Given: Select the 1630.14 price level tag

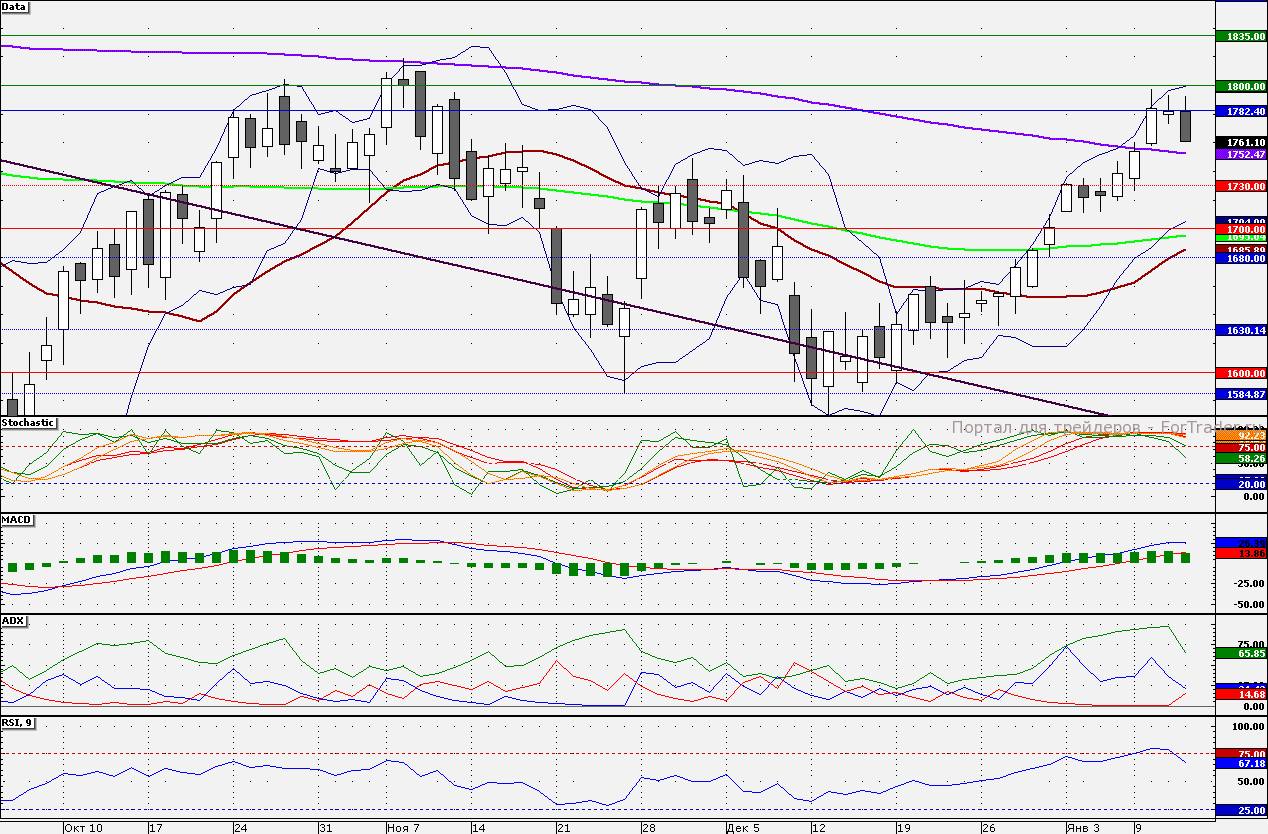Looking at the screenshot, I should pyautogui.click(x=1240, y=330).
